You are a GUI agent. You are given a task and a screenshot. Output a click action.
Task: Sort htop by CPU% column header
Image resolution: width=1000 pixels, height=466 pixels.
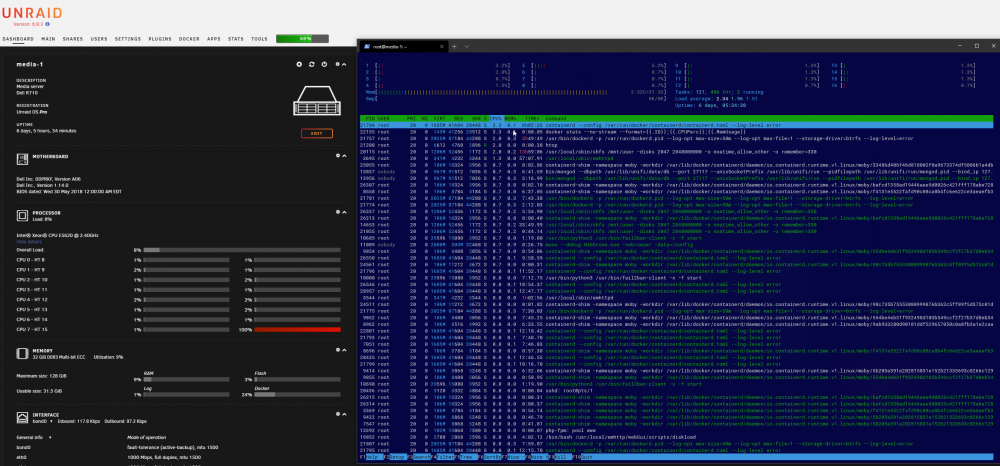click(496, 119)
